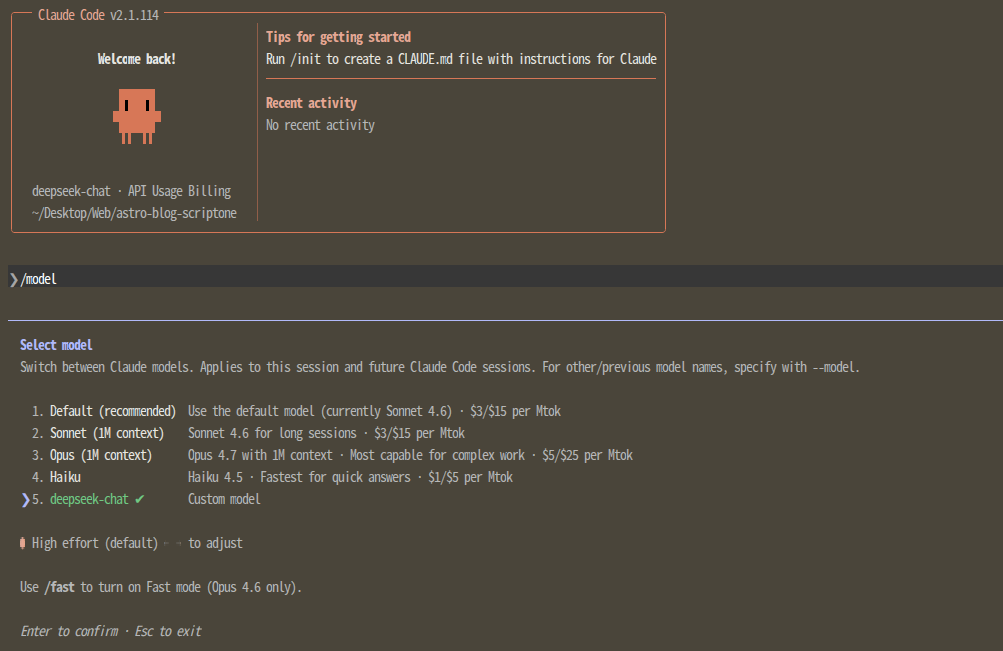Click the green checkmark beside deepseek-chat
This screenshot has width=1003, height=651.
pos(140,499)
